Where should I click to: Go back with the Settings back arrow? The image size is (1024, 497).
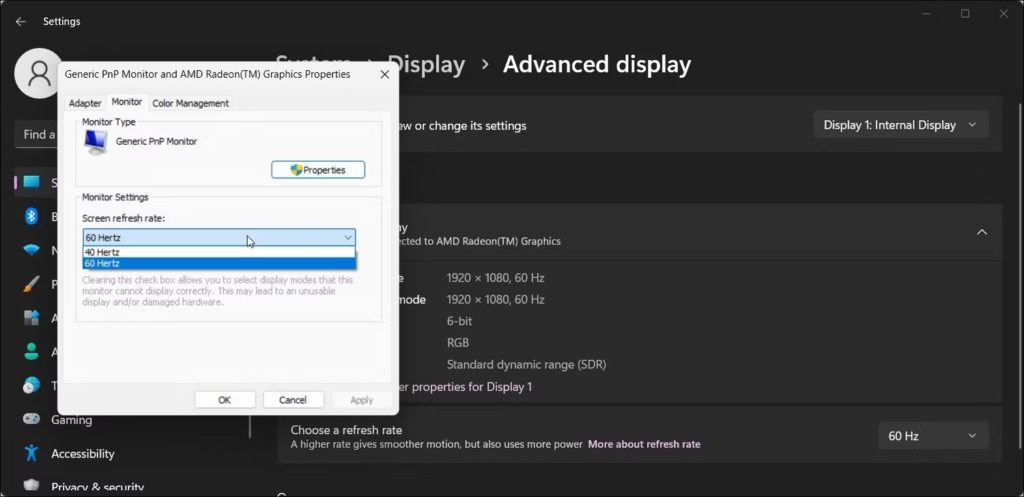(x=21, y=22)
